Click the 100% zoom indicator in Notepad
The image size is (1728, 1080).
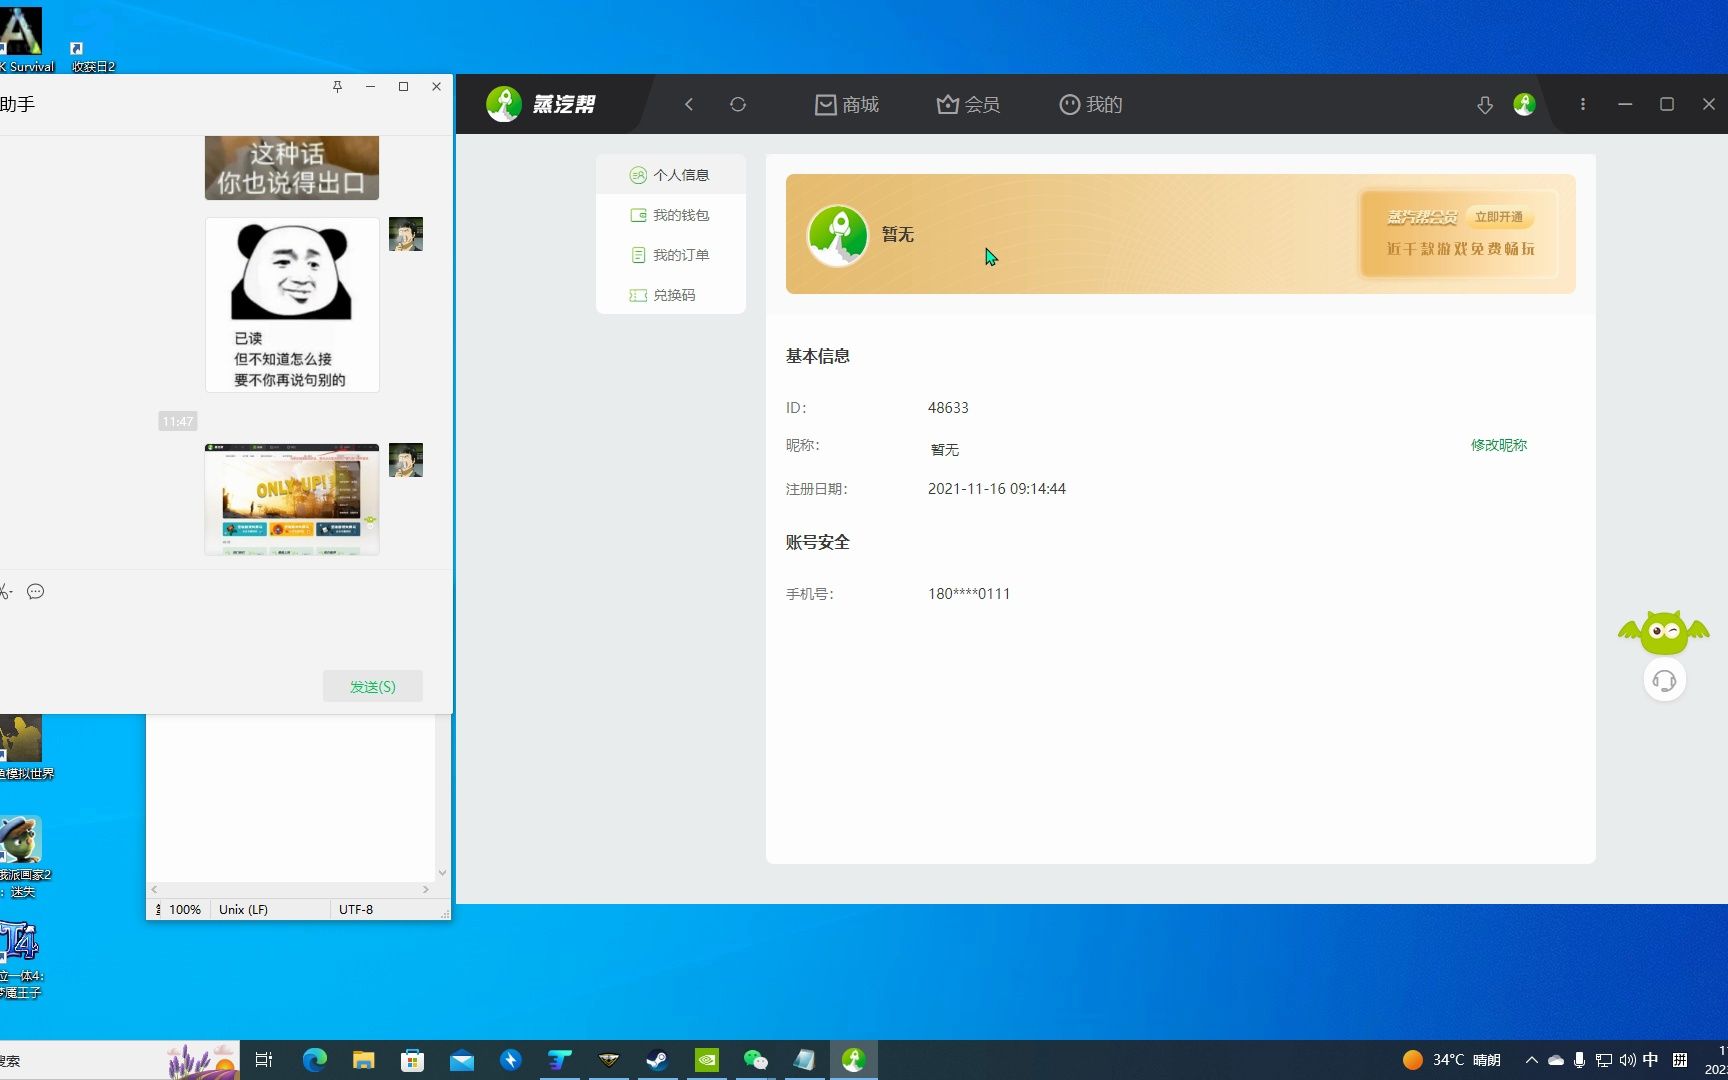tap(184, 909)
